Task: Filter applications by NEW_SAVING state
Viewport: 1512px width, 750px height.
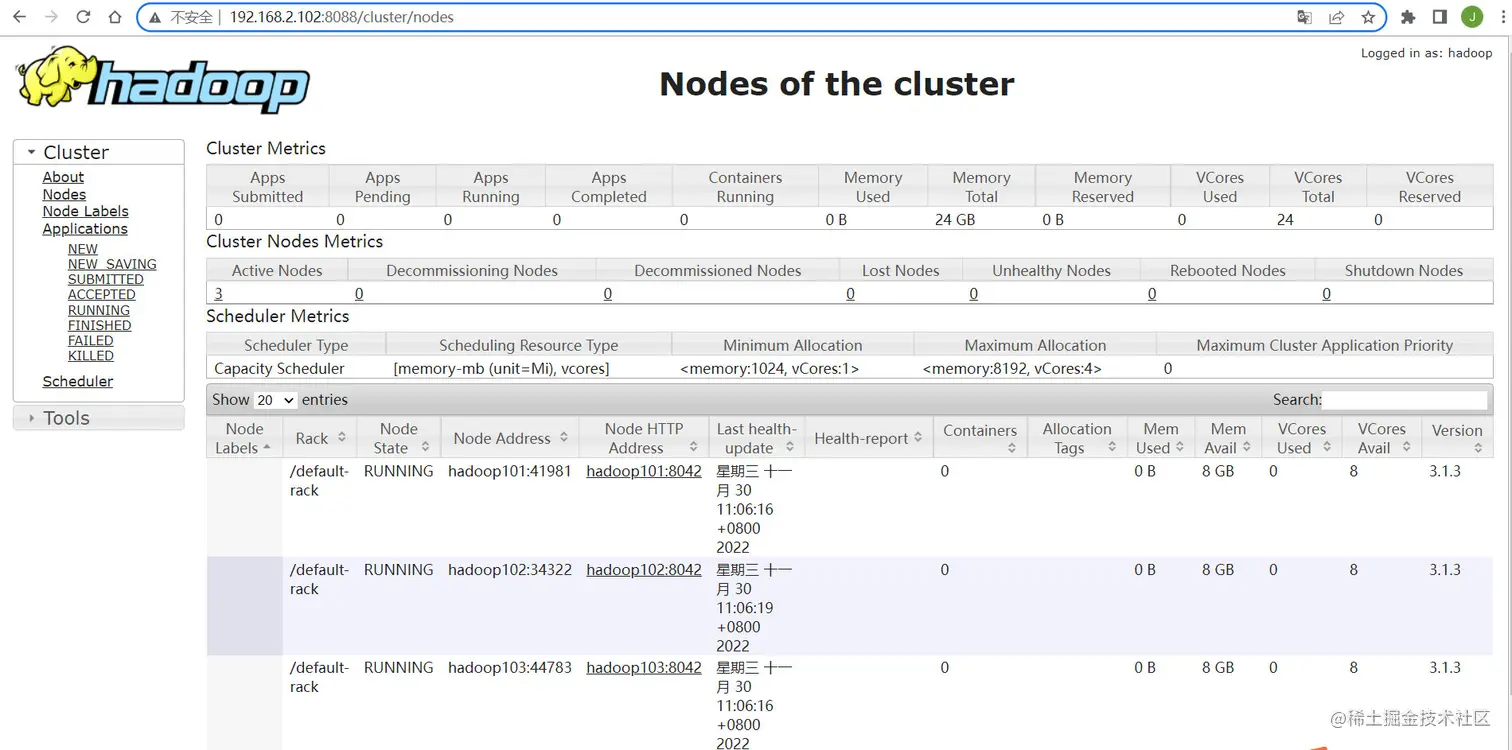Action: coord(112,264)
